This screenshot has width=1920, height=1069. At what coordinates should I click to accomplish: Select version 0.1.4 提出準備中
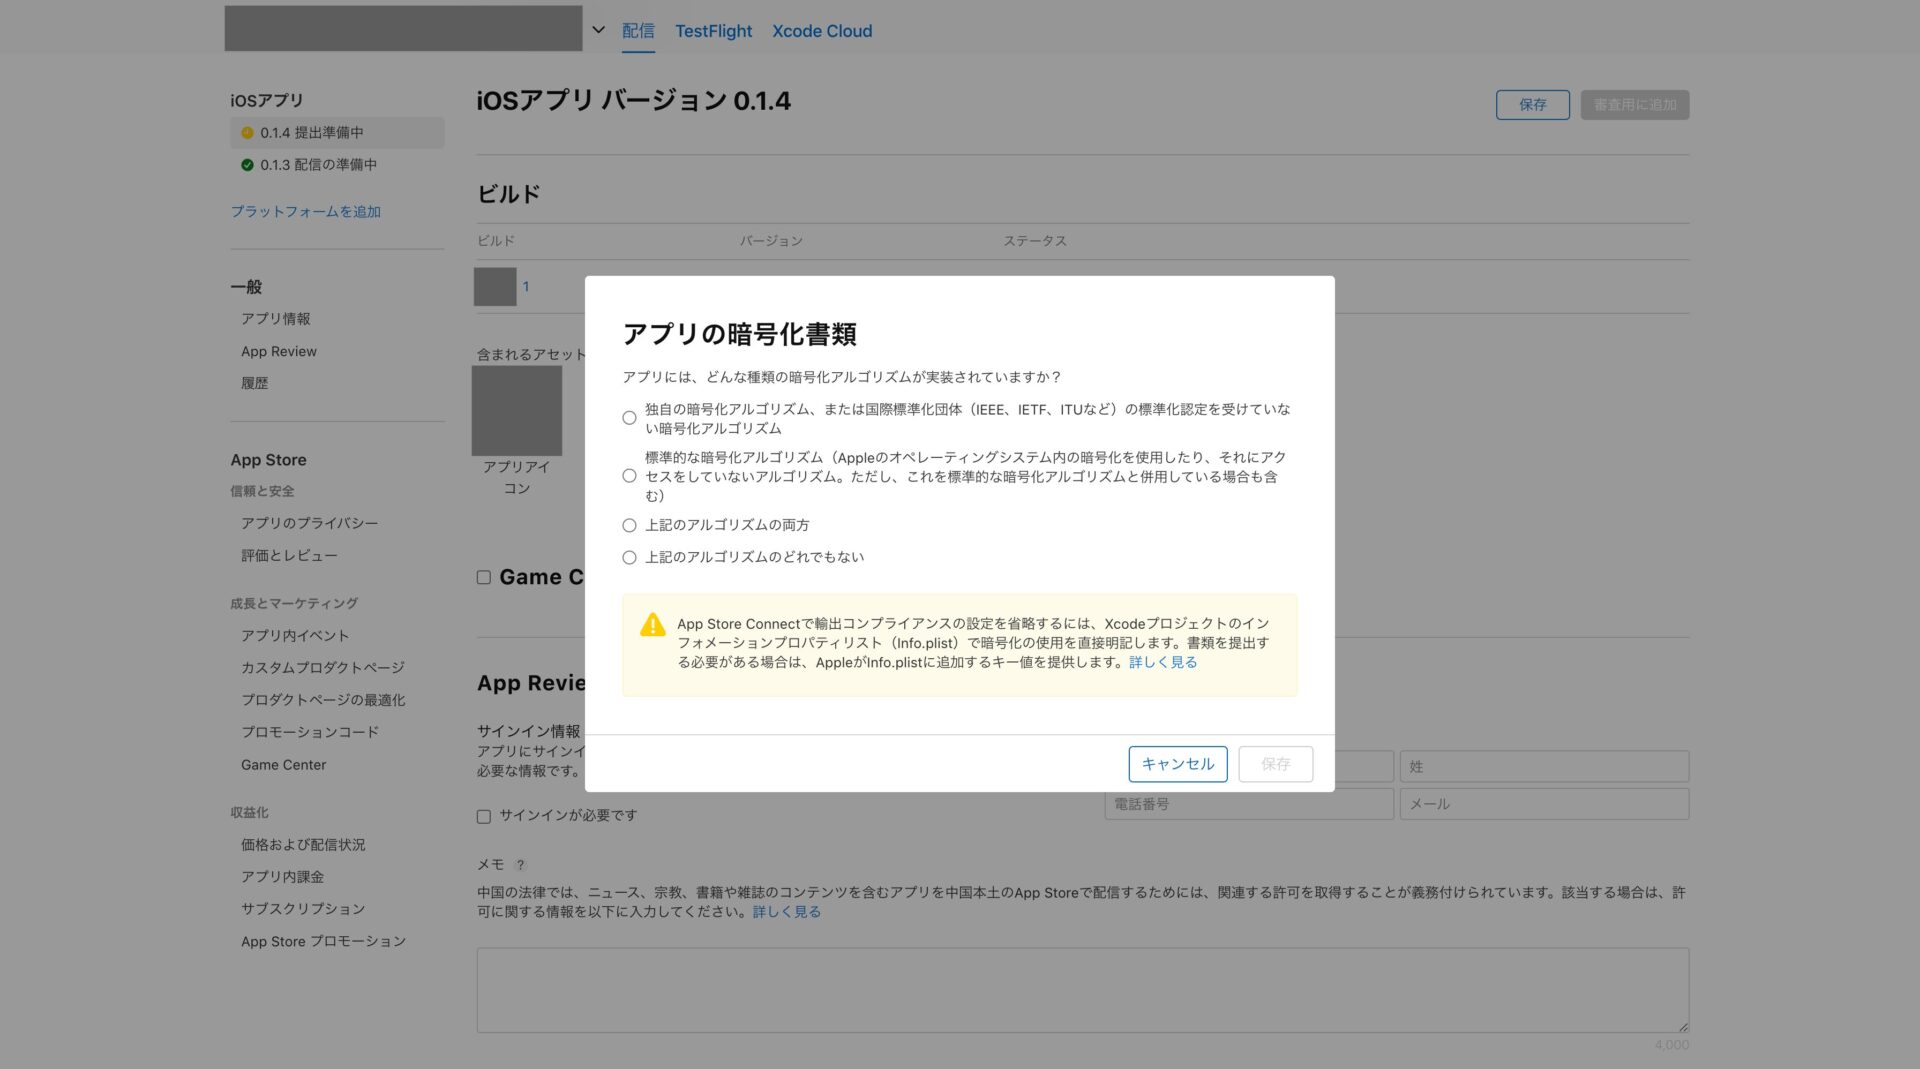click(x=337, y=133)
